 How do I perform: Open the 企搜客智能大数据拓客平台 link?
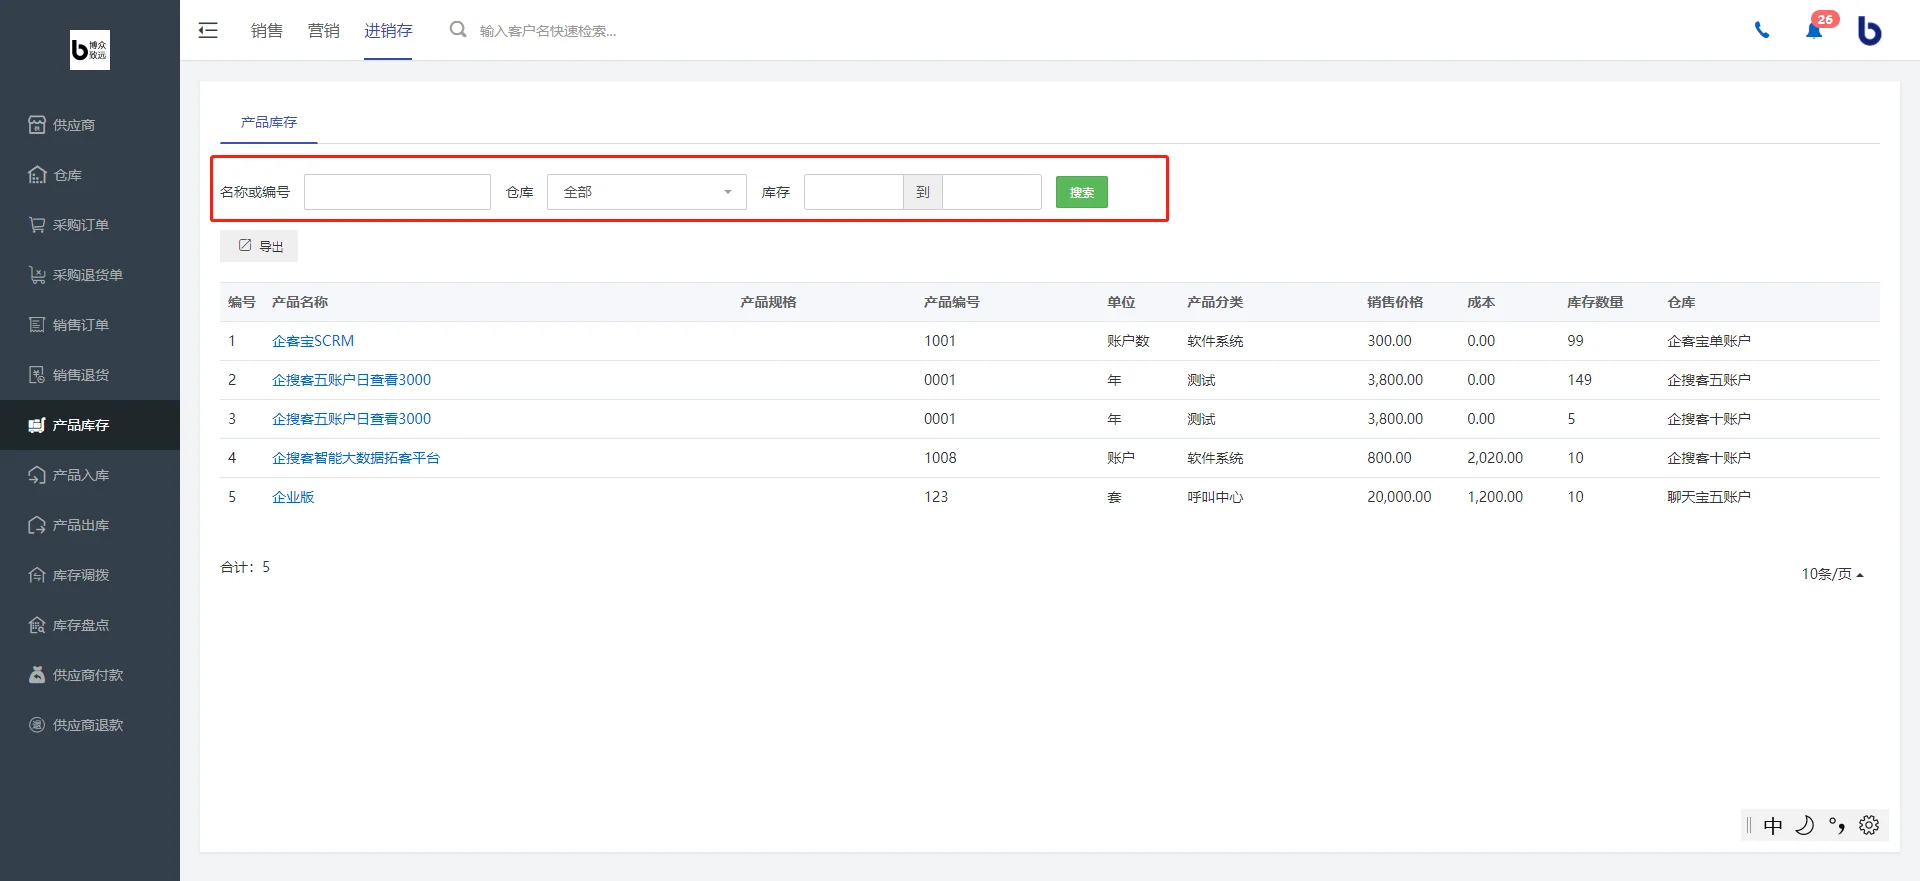tap(356, 458)
